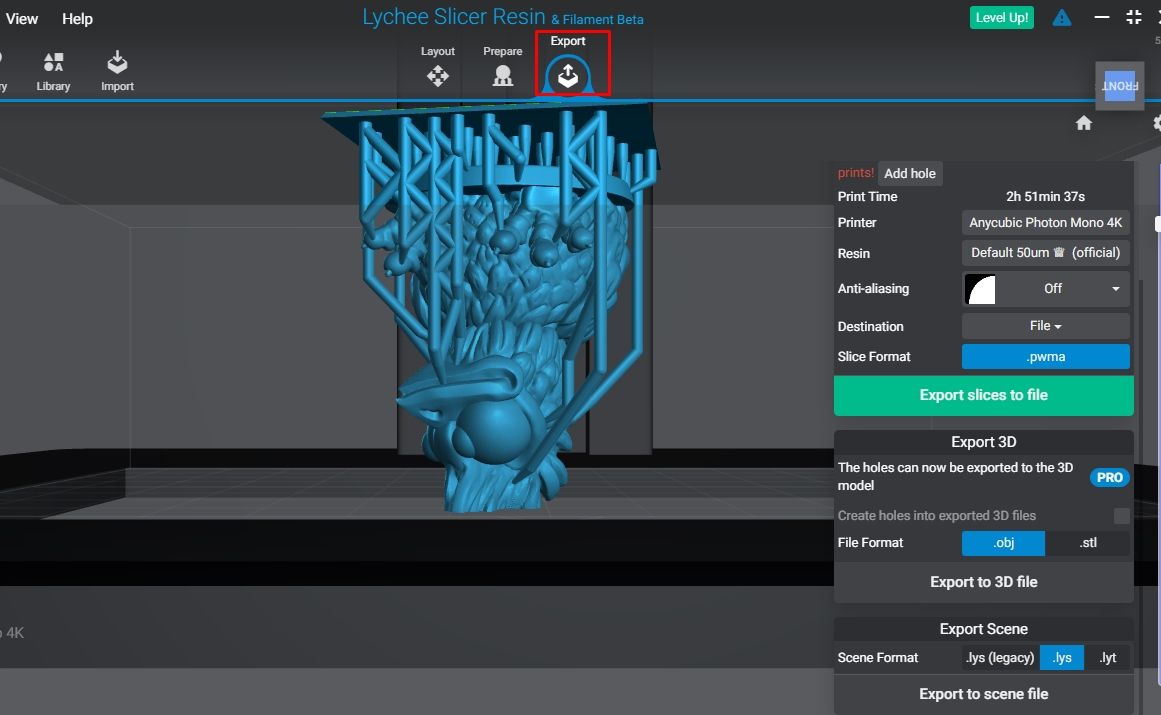Open the Library icon

[53, 71]
